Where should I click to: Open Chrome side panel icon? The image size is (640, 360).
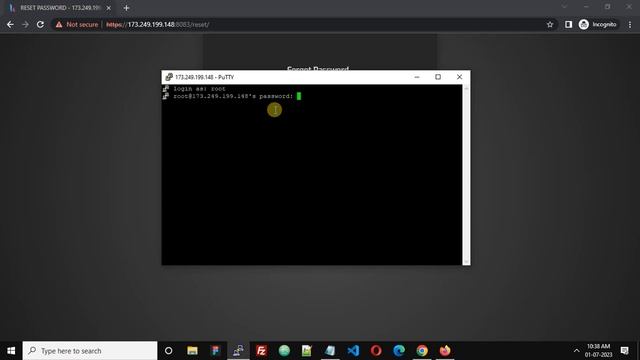click(x=568, y=24)
